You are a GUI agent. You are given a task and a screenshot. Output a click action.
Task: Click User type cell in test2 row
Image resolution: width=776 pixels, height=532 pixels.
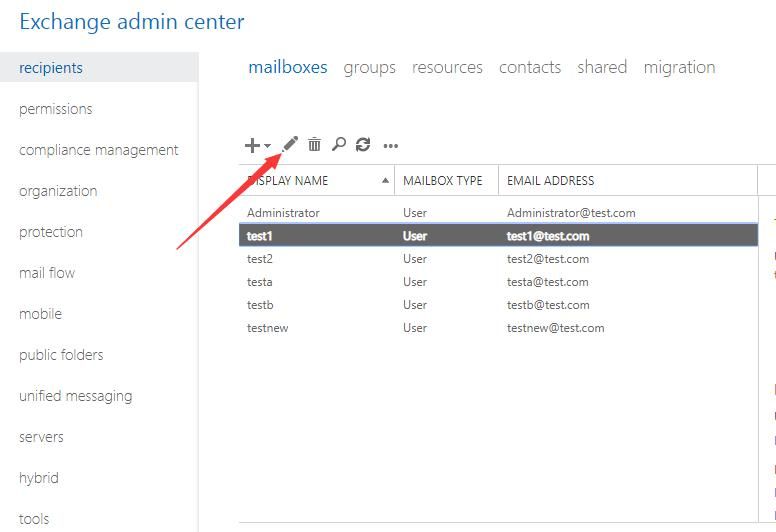coord(415,259)
